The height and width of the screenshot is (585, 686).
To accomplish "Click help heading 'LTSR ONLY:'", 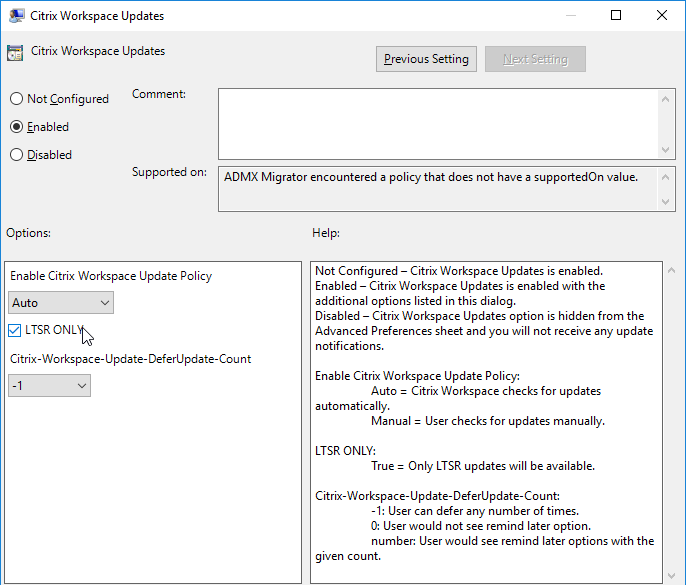I will 345,451.
